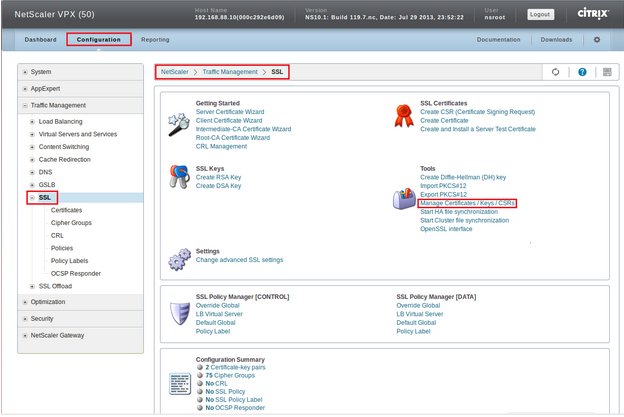The width and height of the screenshot is (624, 417).
Task: Open Intermediate-CA Certificate Wizard
Action: (x=244, y=129)
